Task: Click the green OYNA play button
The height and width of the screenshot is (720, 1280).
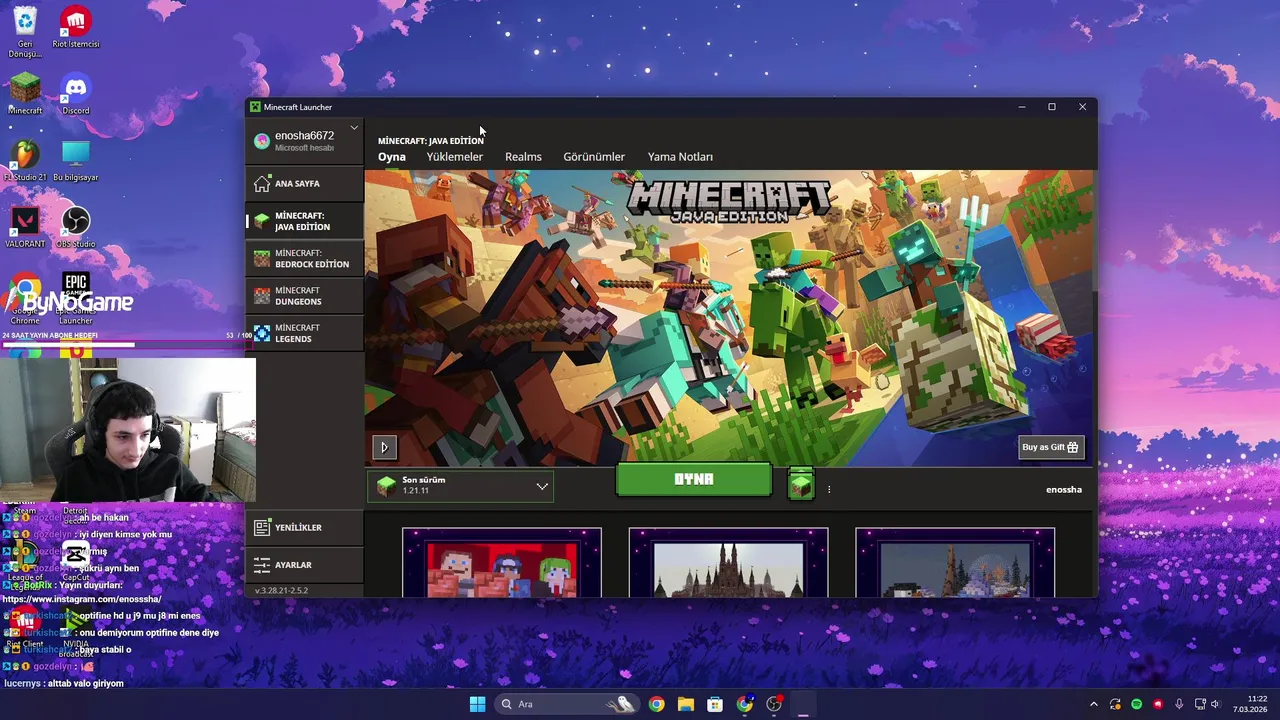Action: pyautogui.click(x=694, y=480)
